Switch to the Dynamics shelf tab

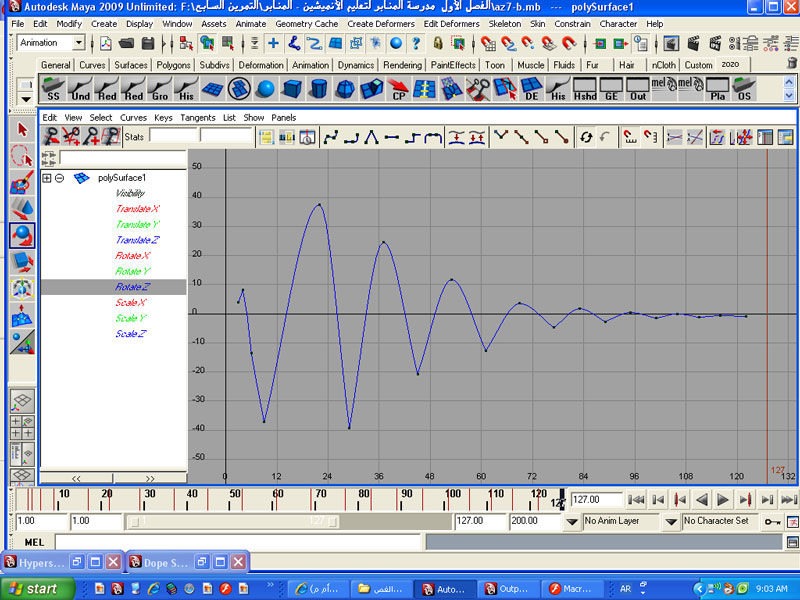[x=356, y=65]
